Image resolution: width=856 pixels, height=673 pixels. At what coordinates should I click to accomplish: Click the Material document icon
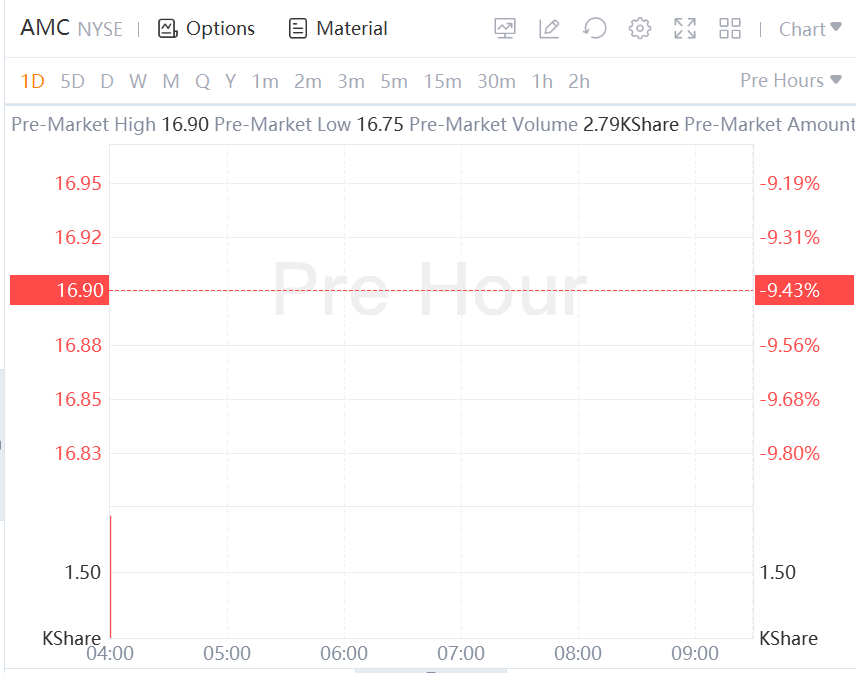[297, 29]
